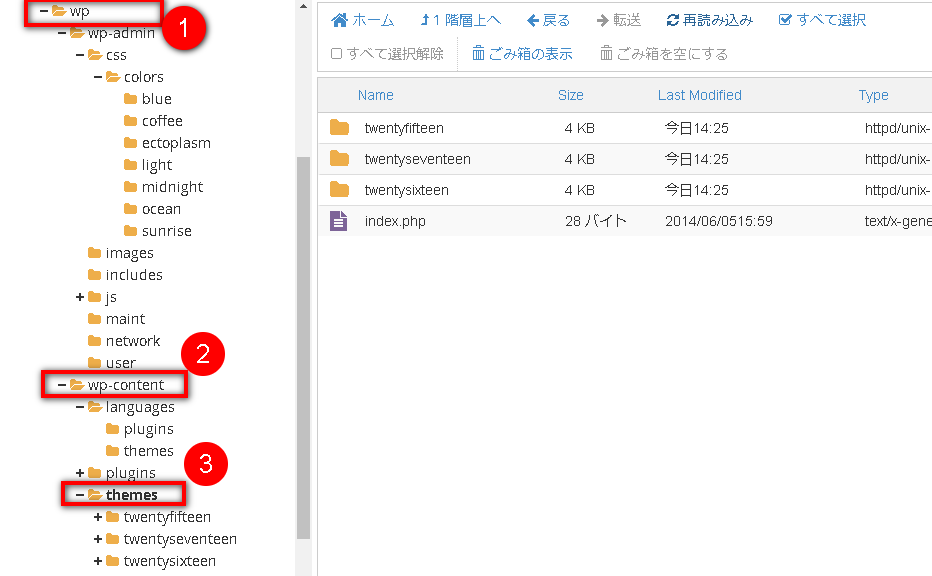Expand twentyfifteen in the folder tree
Viewport: 932px width, 576px height.
98,517
